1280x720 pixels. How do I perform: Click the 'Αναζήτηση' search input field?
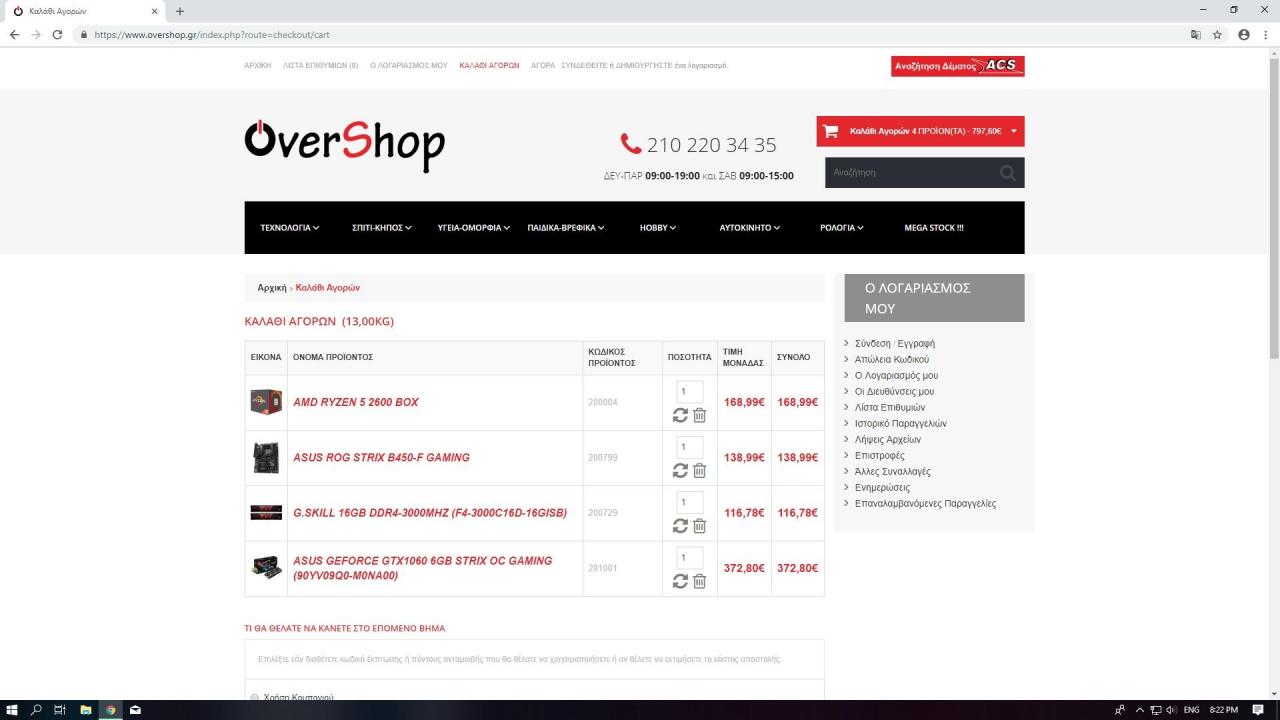pos(910,173)
